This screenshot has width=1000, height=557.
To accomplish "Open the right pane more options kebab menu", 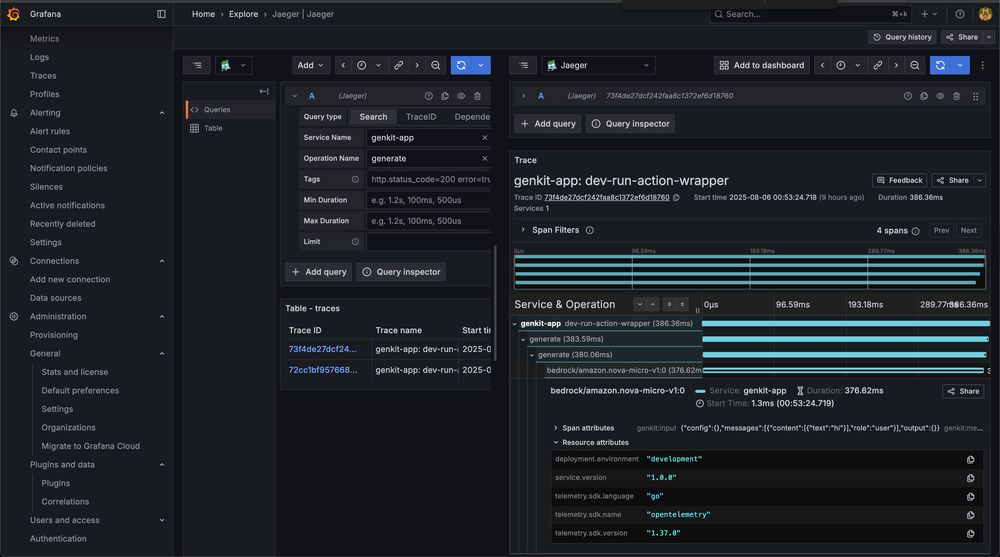I will [983, 65].
